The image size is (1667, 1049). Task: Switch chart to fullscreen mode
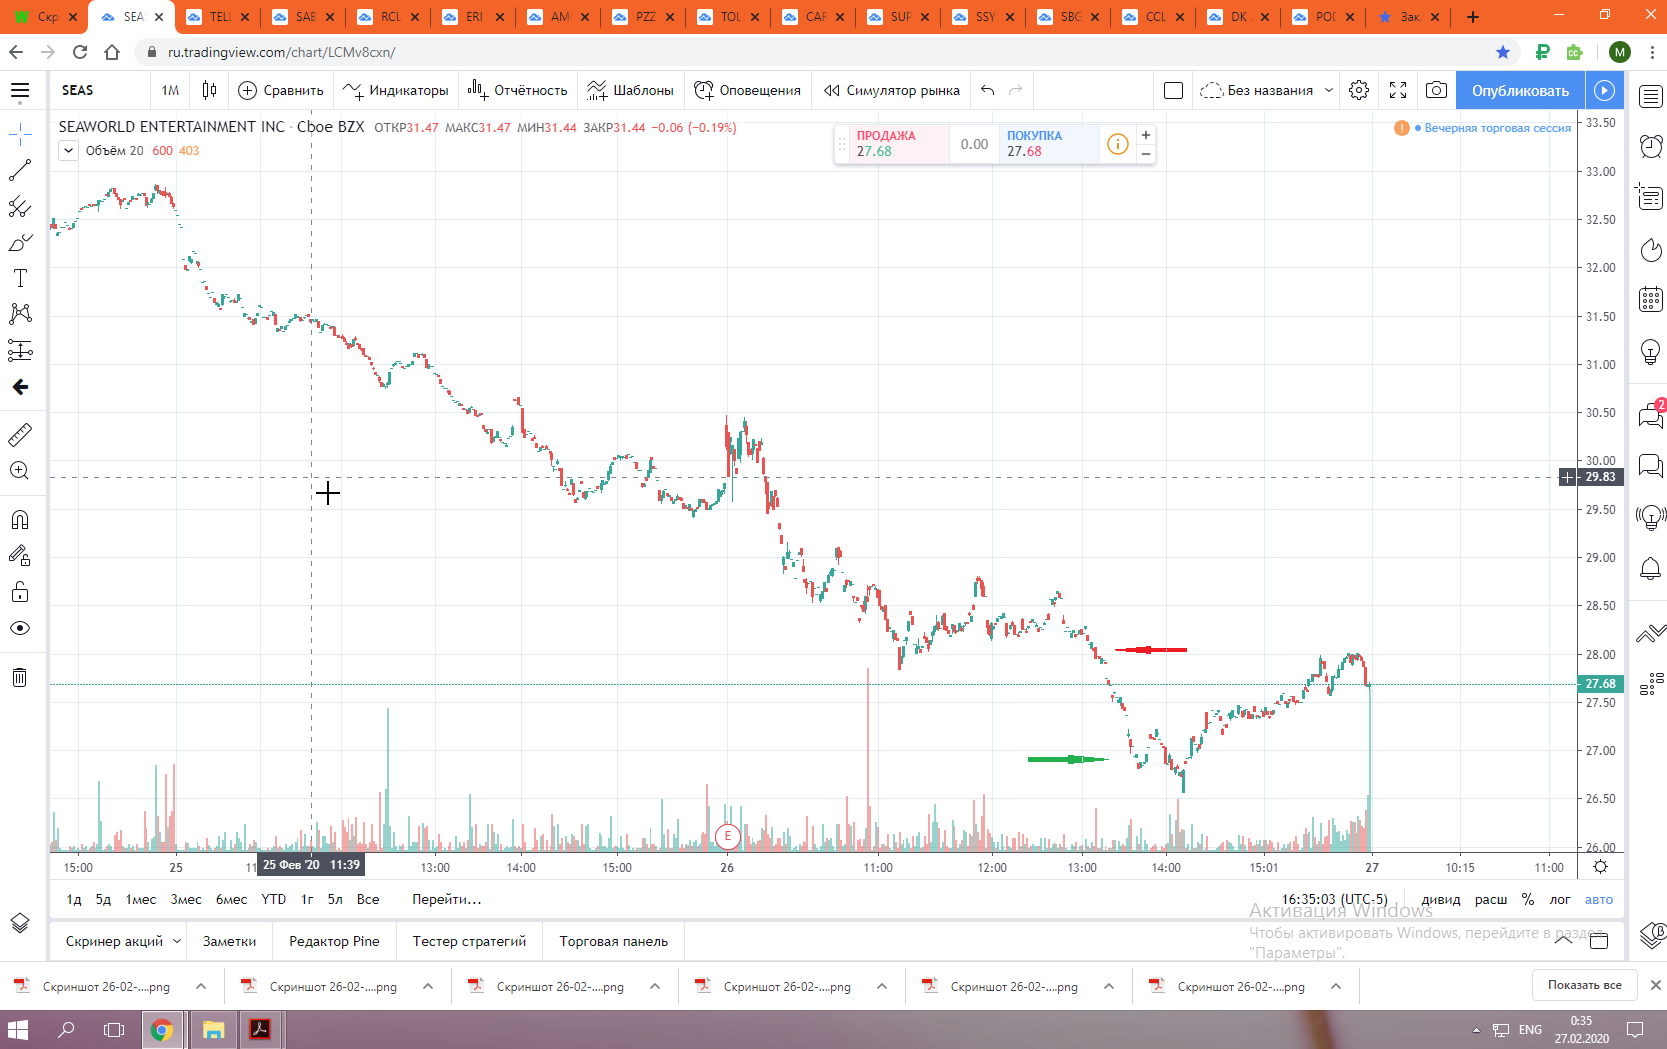[1398, 90]
